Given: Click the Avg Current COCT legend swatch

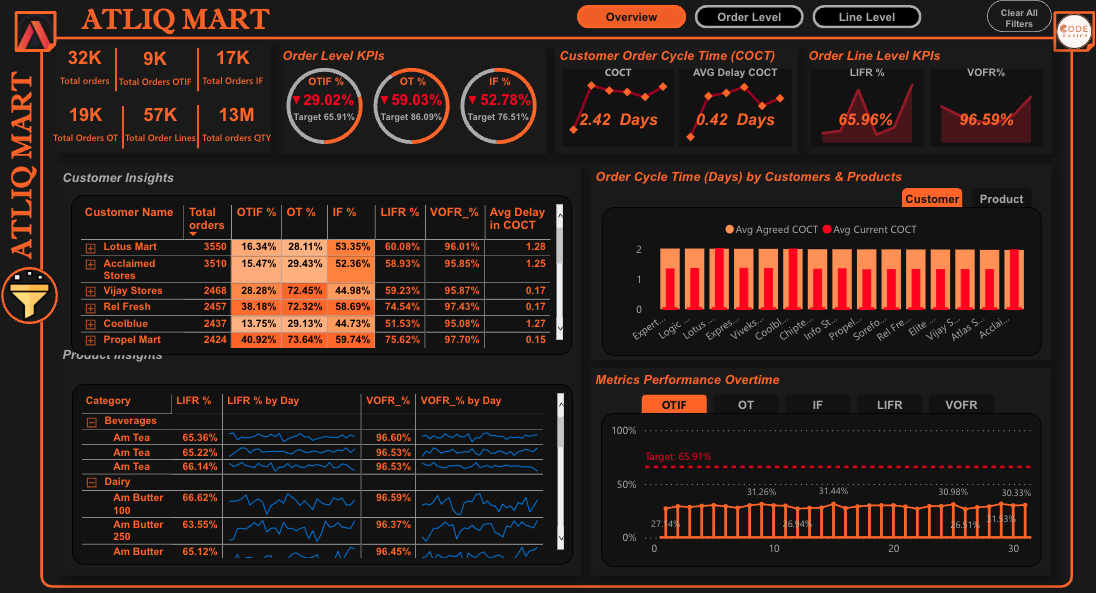Looking at the screenshot, I should click(827, 229).
